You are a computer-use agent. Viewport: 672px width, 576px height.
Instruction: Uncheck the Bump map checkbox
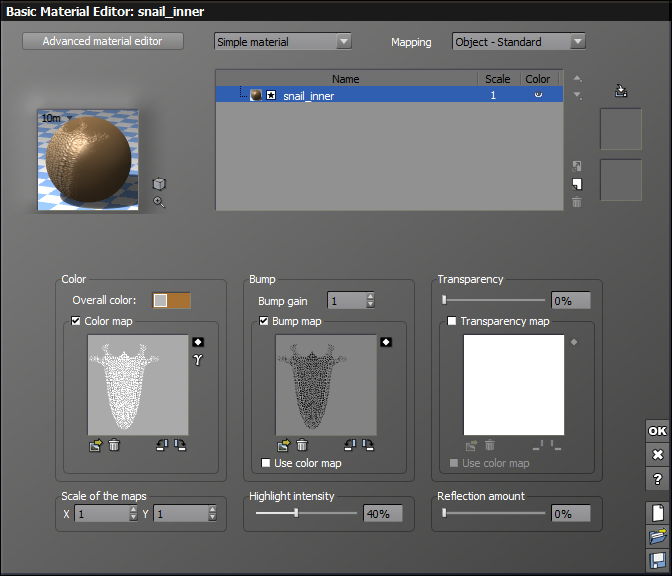click(265, 321)
